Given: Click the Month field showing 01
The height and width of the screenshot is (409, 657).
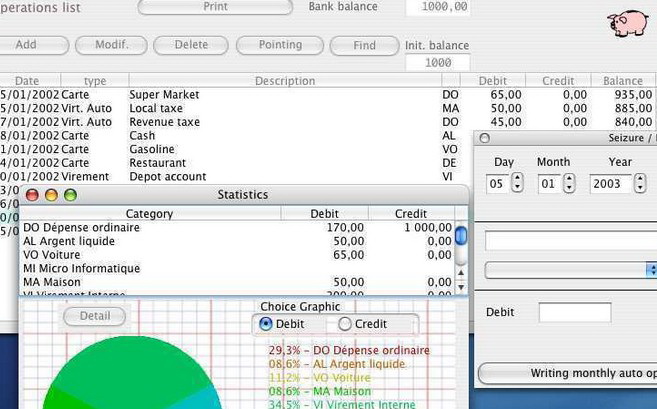Looking at the screenshot, I should coord(549,184).
